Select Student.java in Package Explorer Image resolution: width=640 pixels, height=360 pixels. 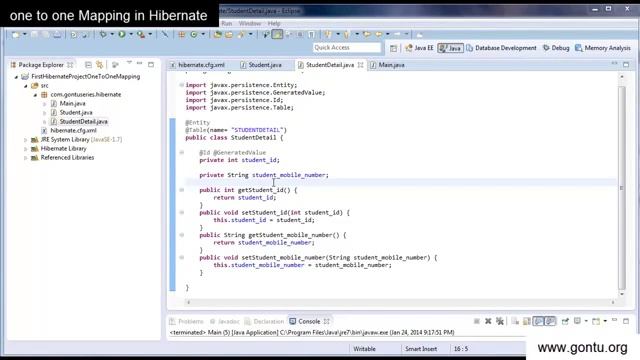[x=72, y=113]
